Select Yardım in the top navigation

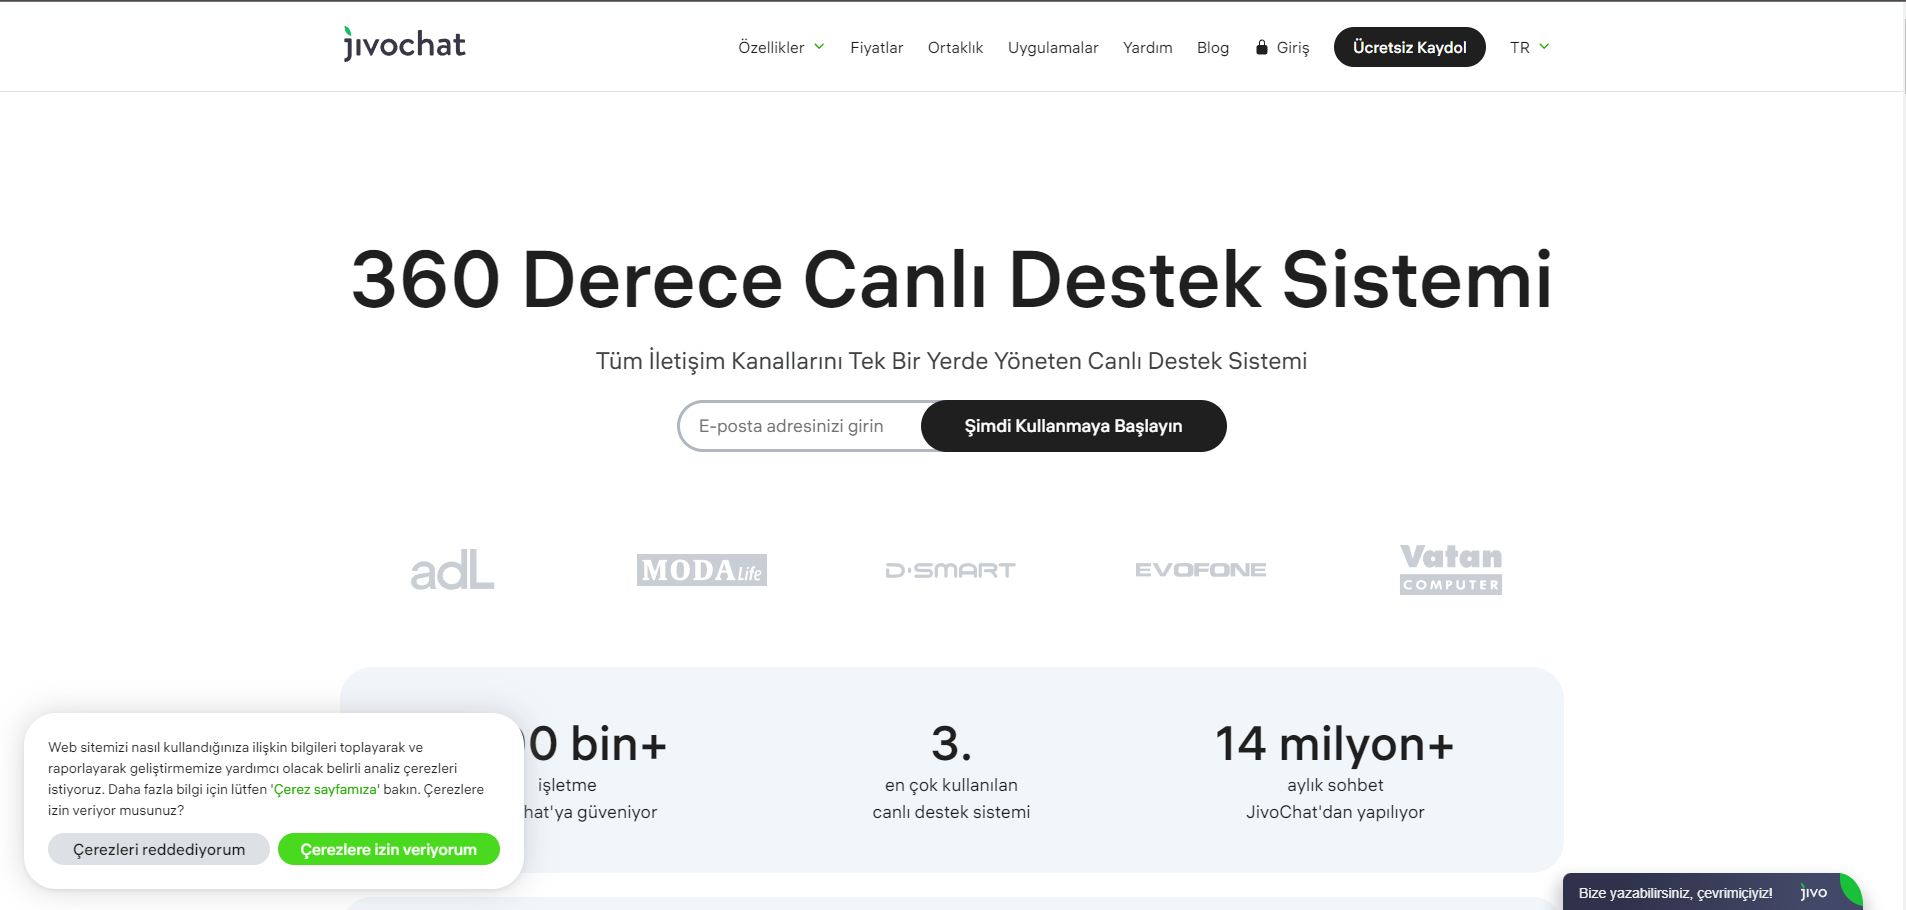[1147, 47]
